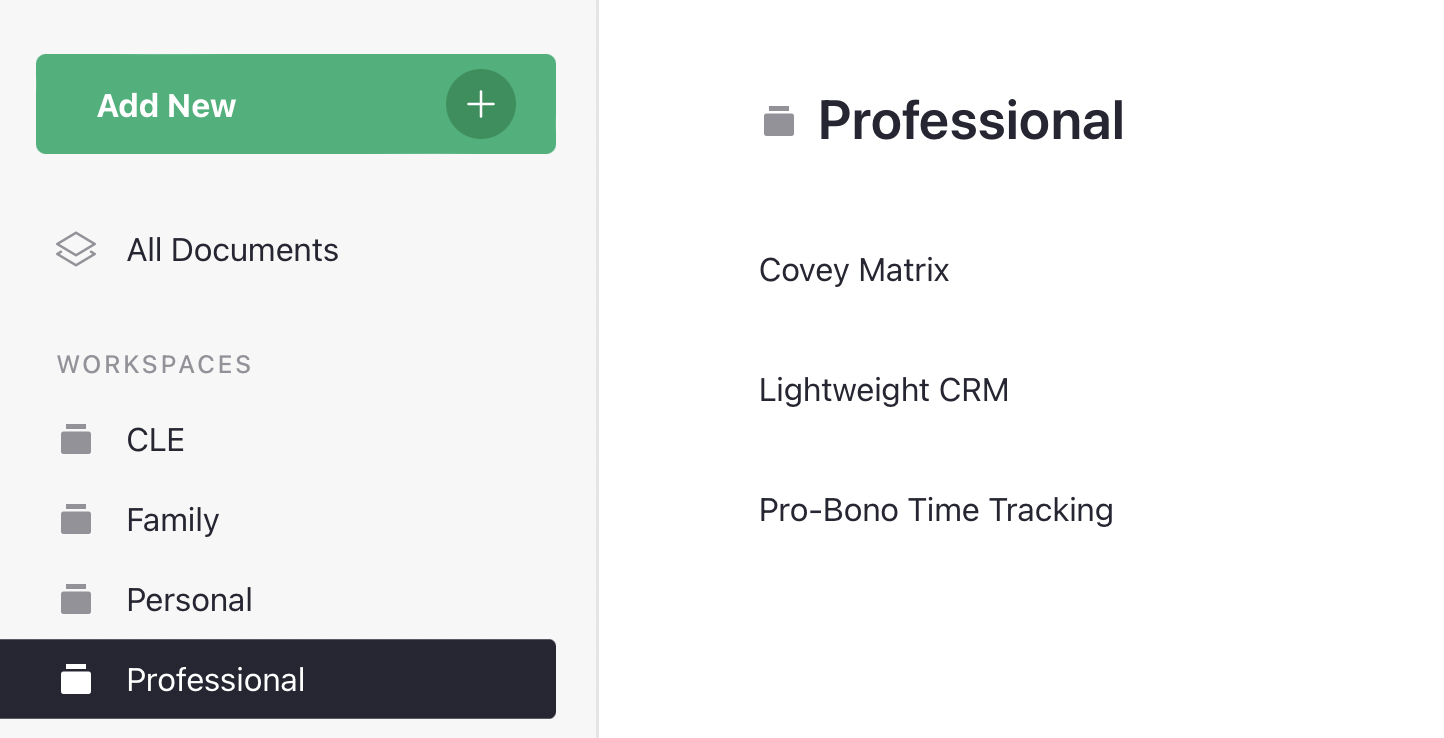Click the Personal workspace folder icon
Viewport: 1444px width, 738px height.
click(x=76, y=599)
